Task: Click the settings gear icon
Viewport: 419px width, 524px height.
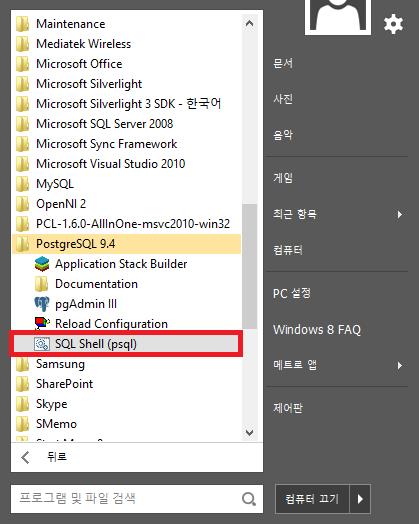Action: tap(393, 24)
